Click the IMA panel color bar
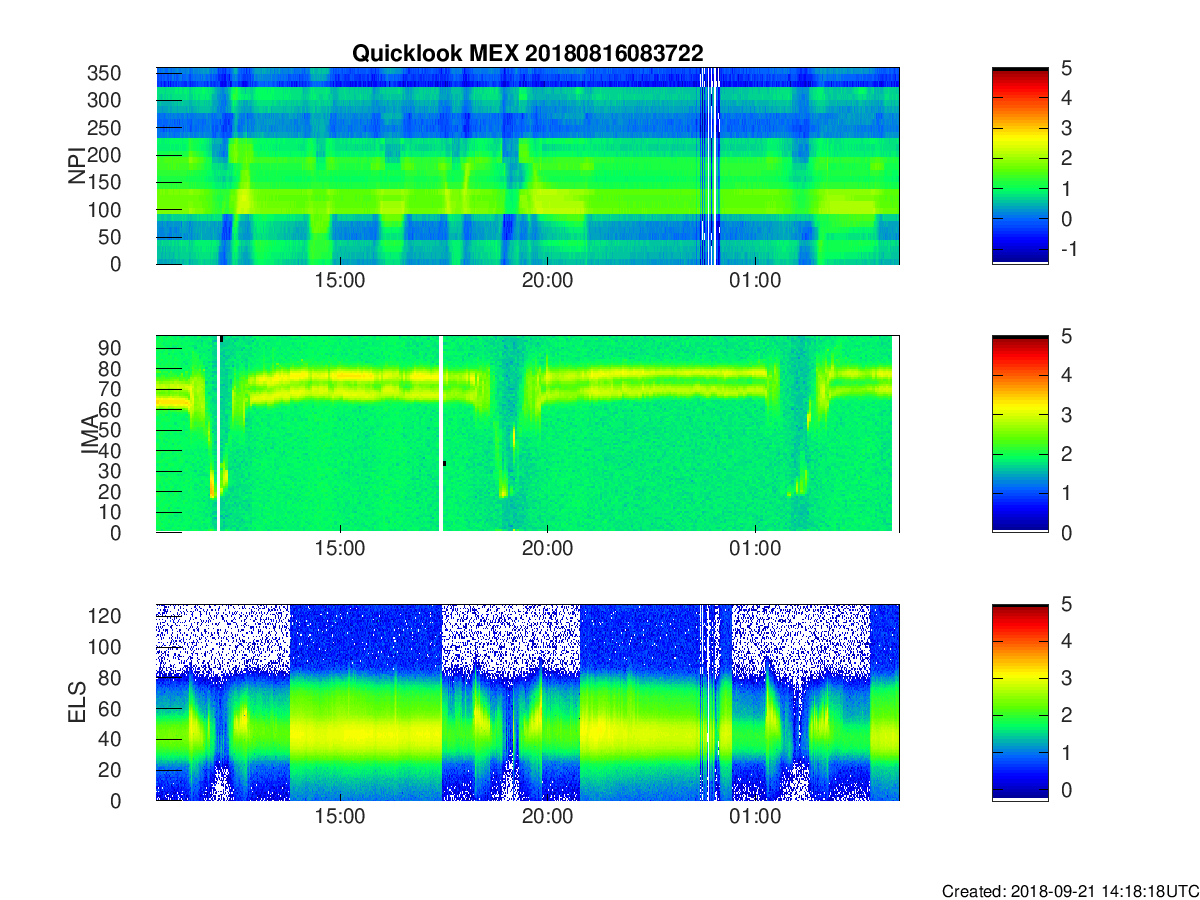Screen dimensions: 1200x900 click(x=1020, y=434)
